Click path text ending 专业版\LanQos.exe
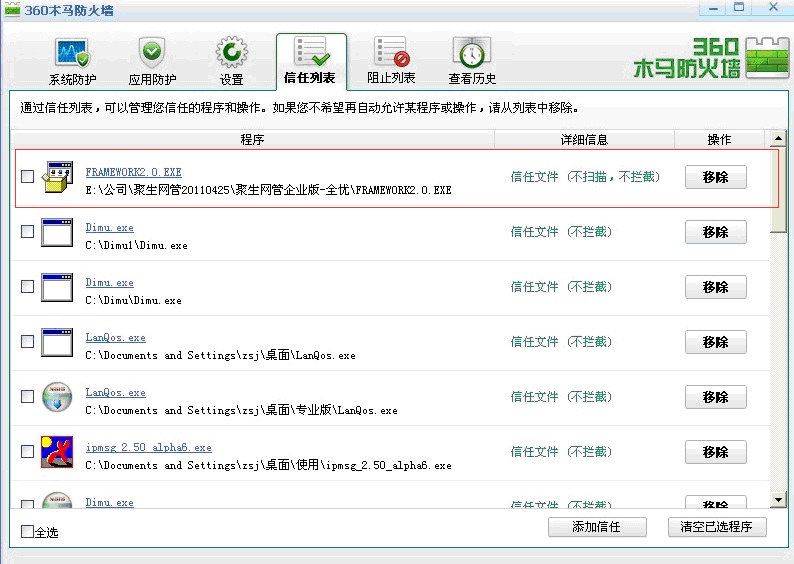Image resolution: width=794 pixels, height=564 pixels. point(242,410)
